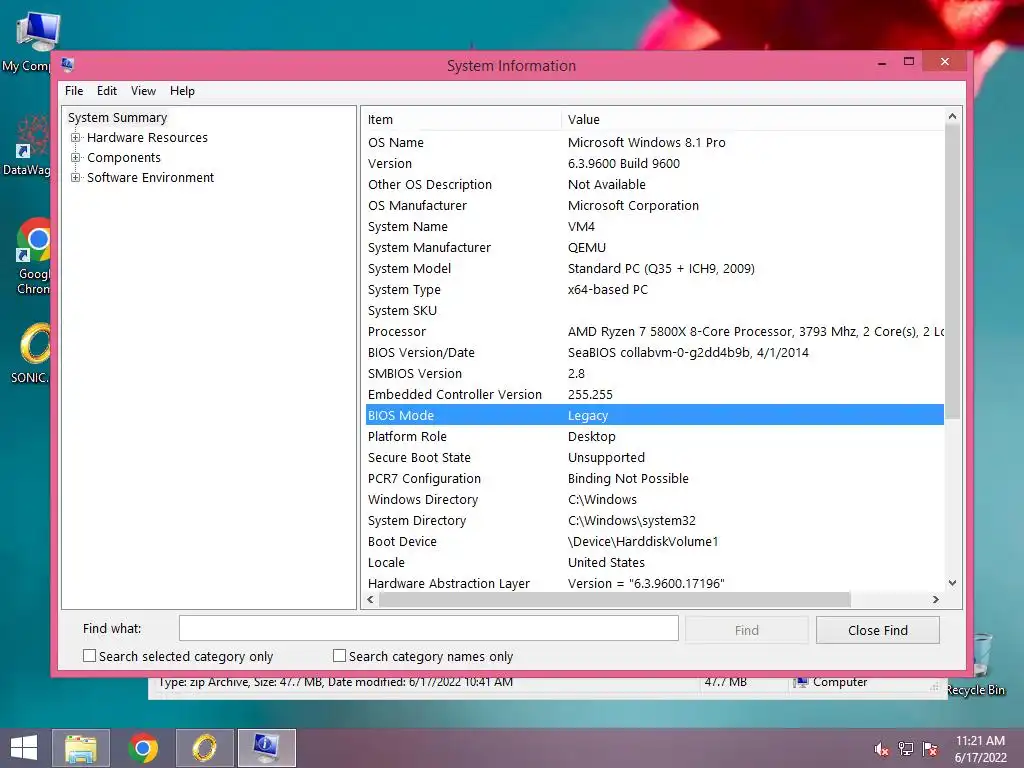The height and width of the screenshot is (768, 1024).
Task: Click the muted volume tray icon
Action: (x=881, y=749)
